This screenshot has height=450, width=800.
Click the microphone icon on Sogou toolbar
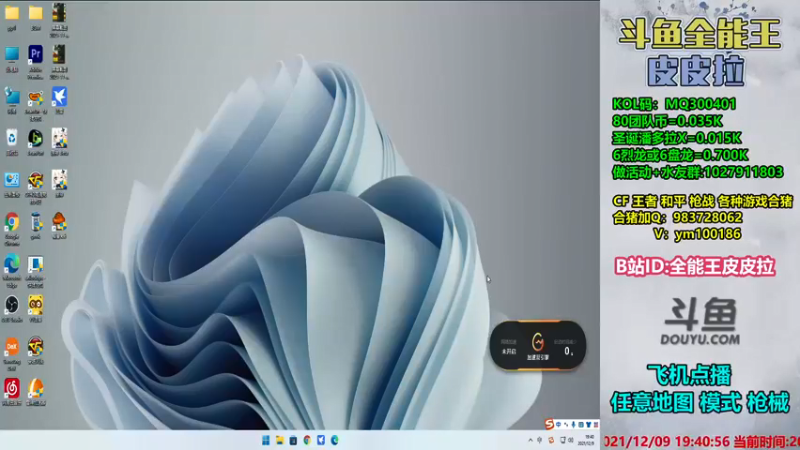[x=573, y=424]
